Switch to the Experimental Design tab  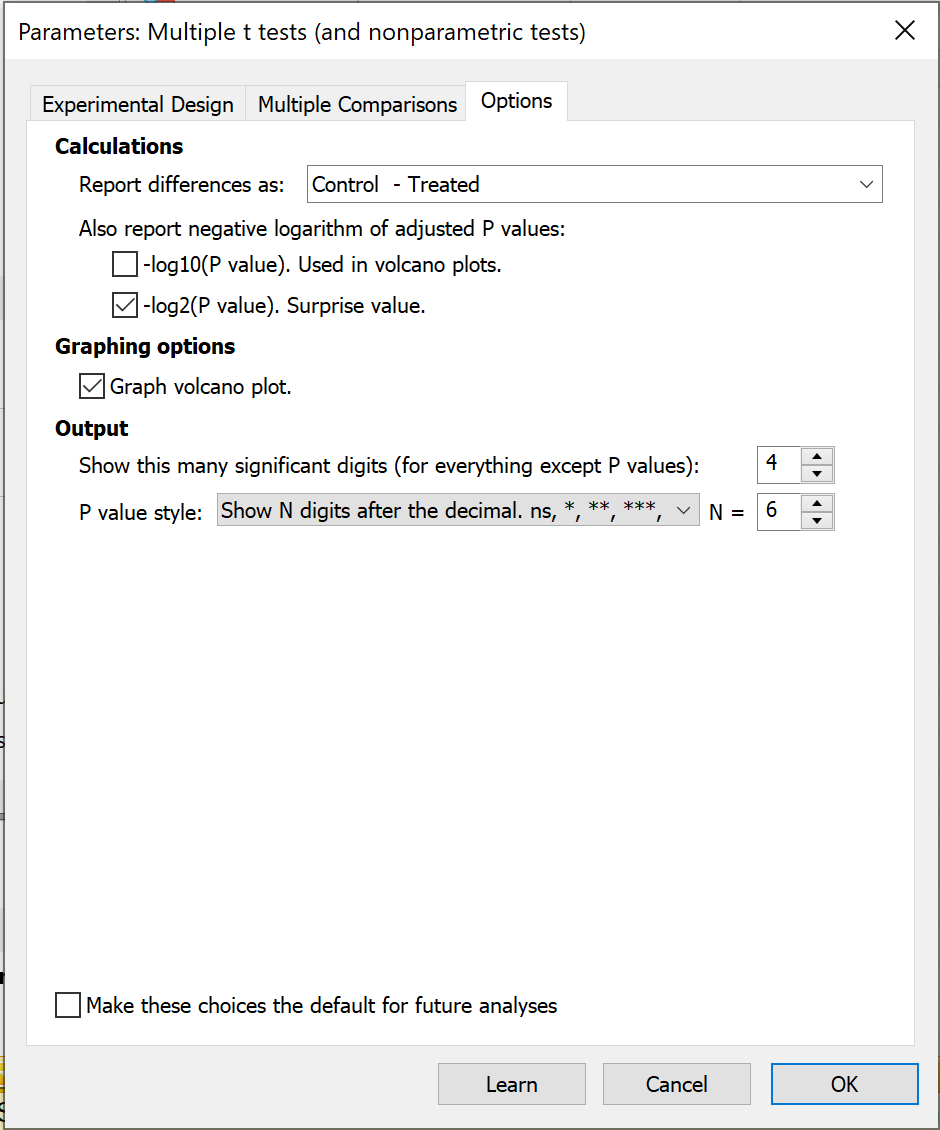coord(138,104)
